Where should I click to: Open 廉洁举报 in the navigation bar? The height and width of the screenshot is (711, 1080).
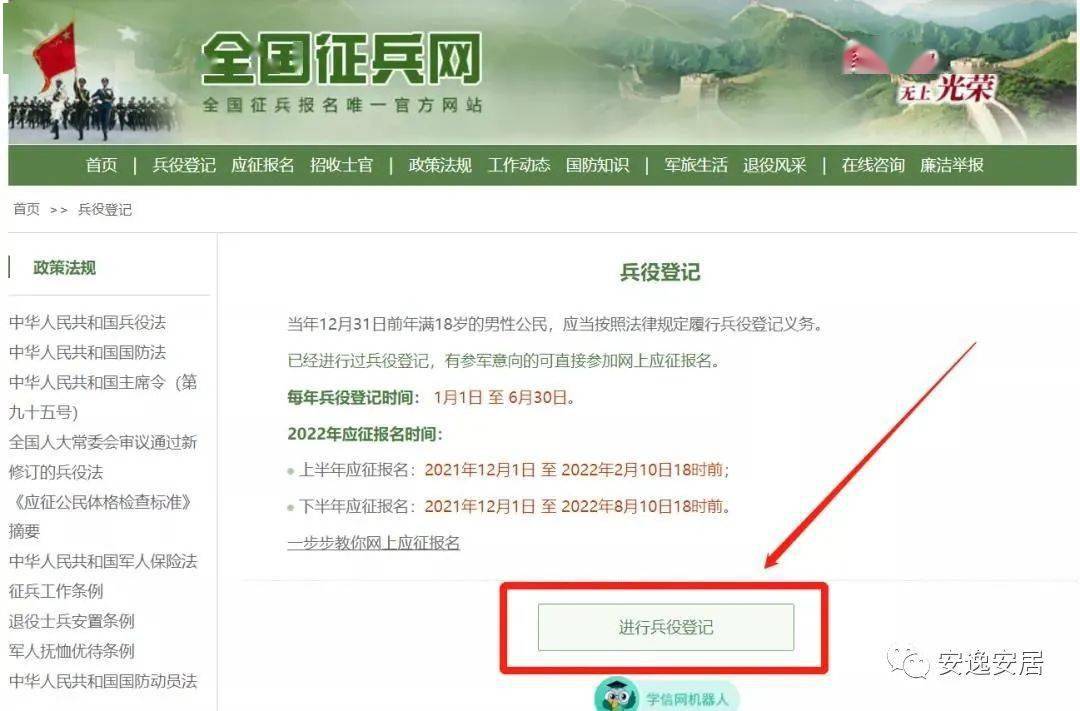(952, 165)
